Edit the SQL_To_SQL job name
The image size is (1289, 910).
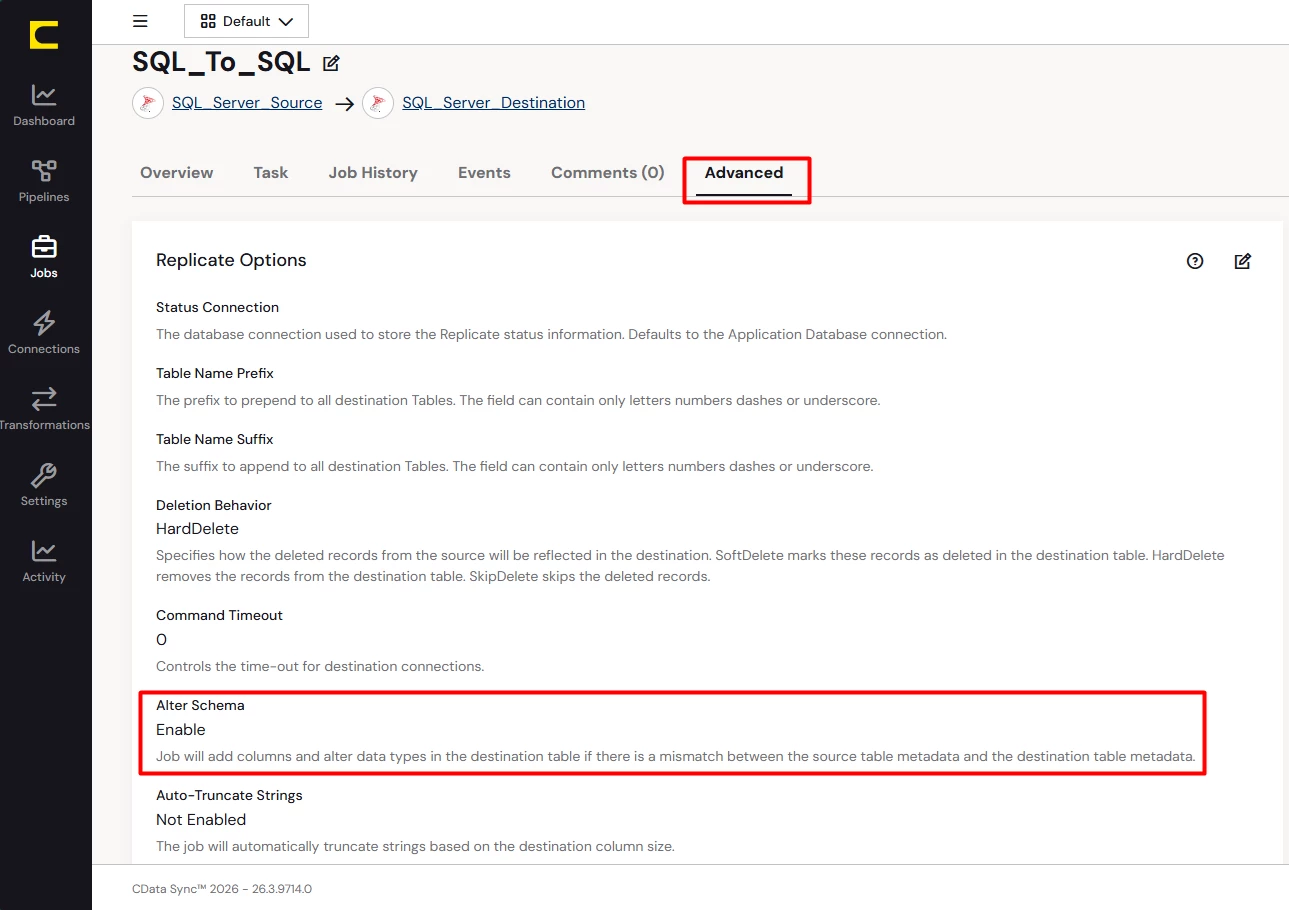(331, 63)
